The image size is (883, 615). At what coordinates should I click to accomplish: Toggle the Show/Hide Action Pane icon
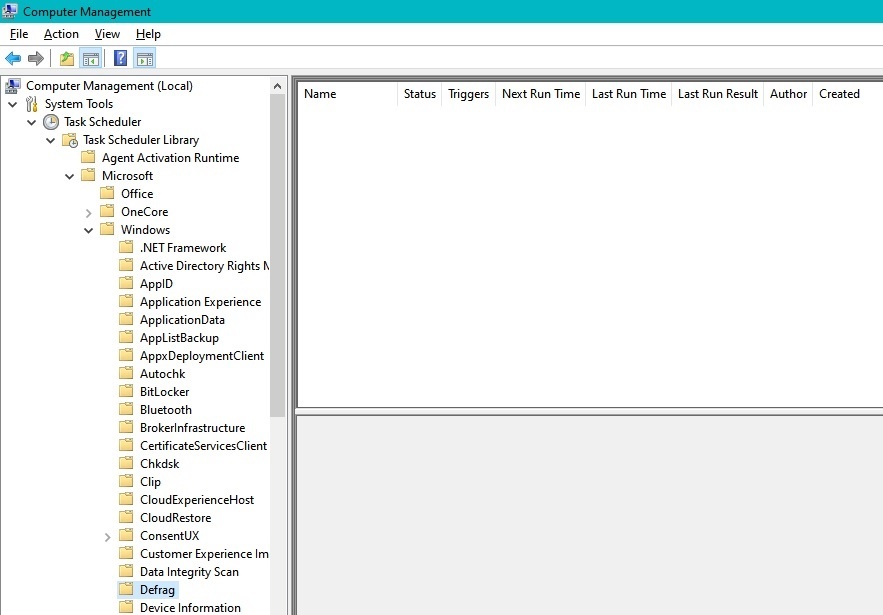tap(145, 58)
